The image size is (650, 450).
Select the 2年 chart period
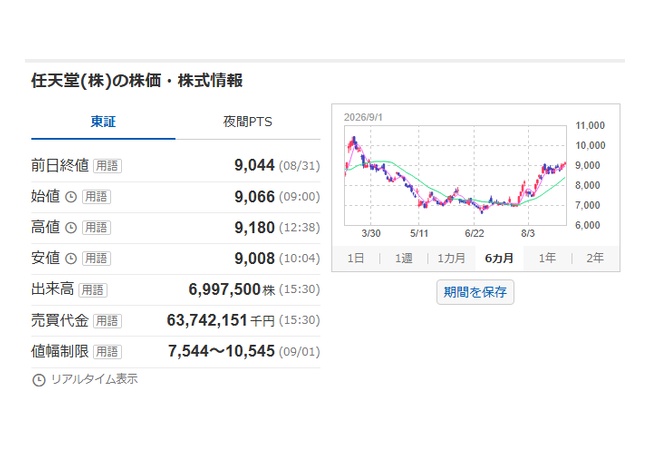click(595, 258)
